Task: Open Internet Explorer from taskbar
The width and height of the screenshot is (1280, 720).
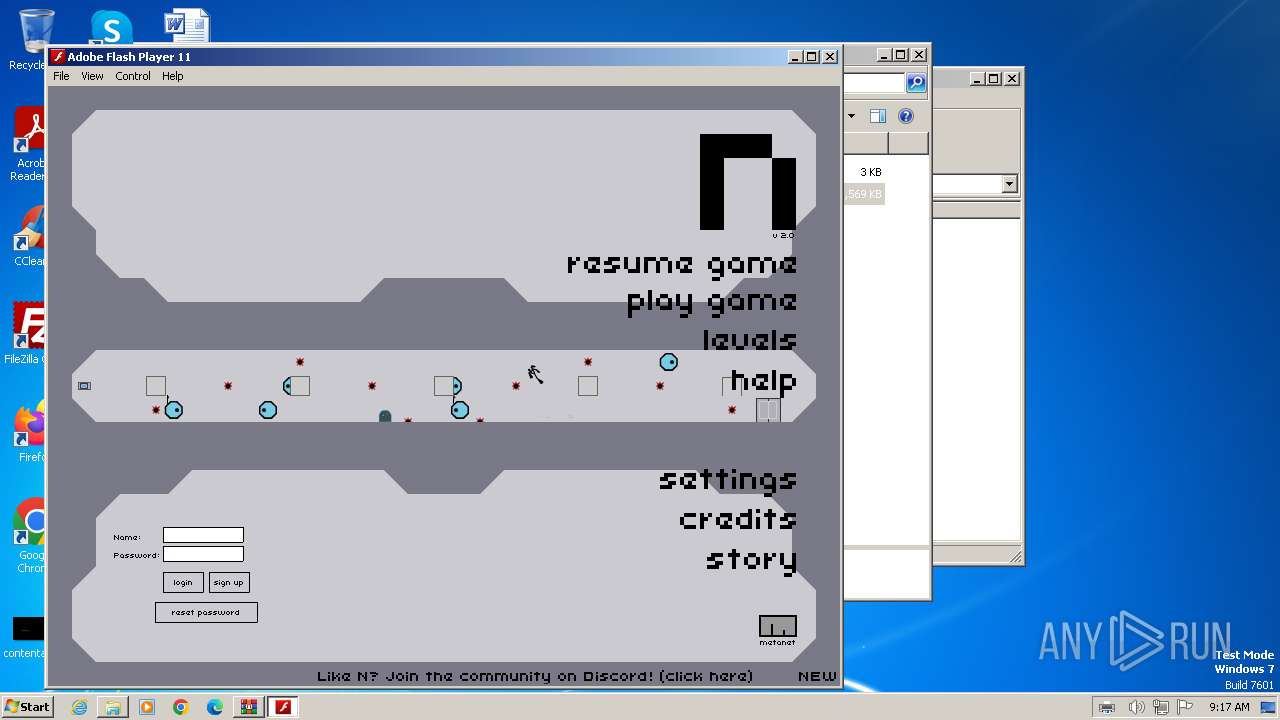Action: click(x=79, y=707)
